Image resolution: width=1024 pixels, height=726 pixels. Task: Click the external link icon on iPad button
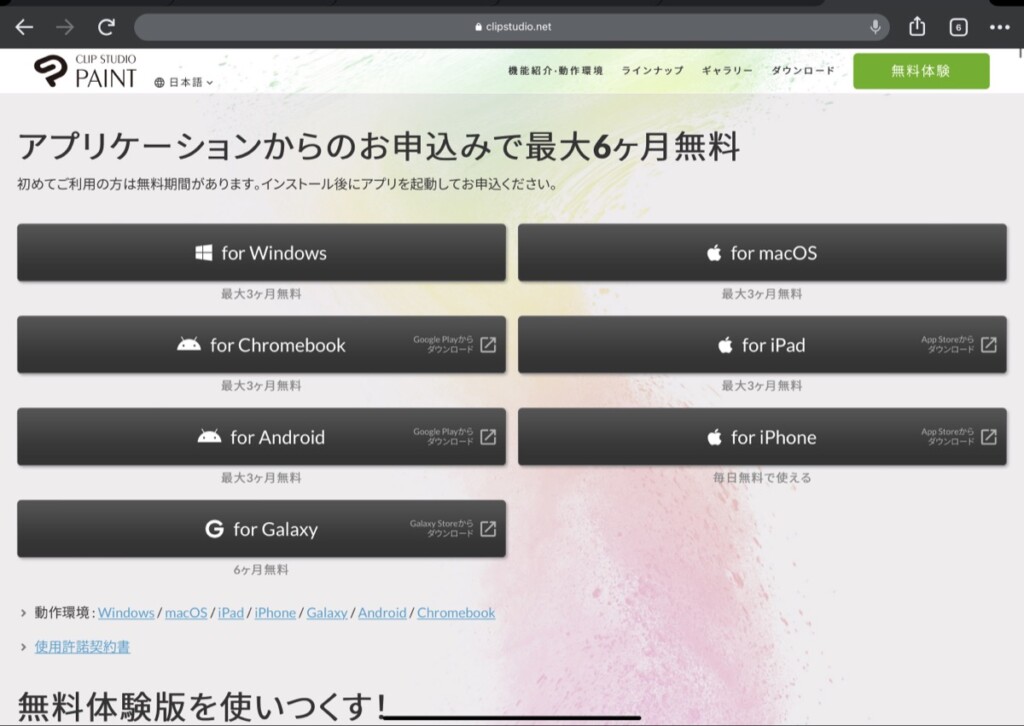point(989,345)
